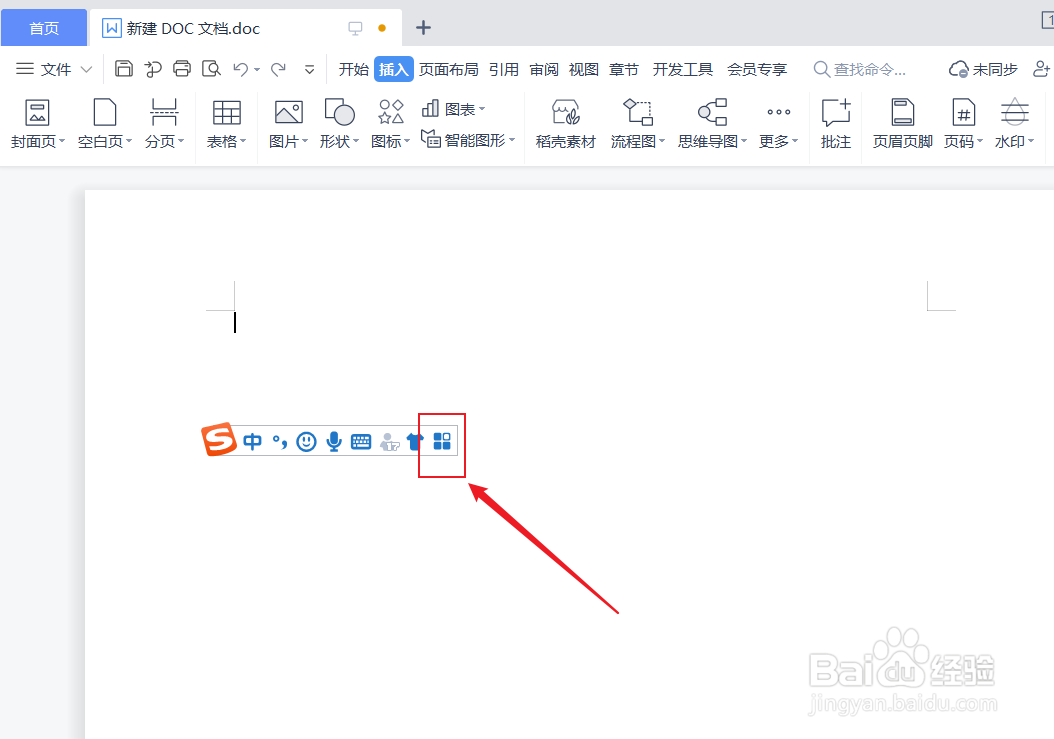The height and width of the screenshot is (739, 1054).
Task: Start voice input on the Sogou toolbar
Action: (333, 443)
